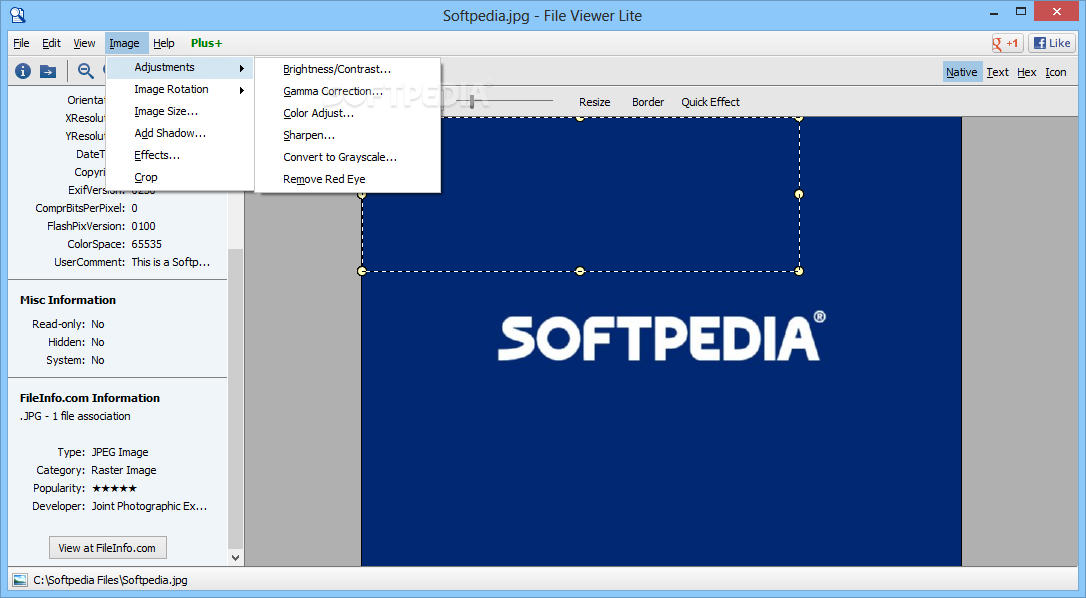Click the Hidden 'No' value
This screenshot has width=1086, height=598.
(98, 342)
